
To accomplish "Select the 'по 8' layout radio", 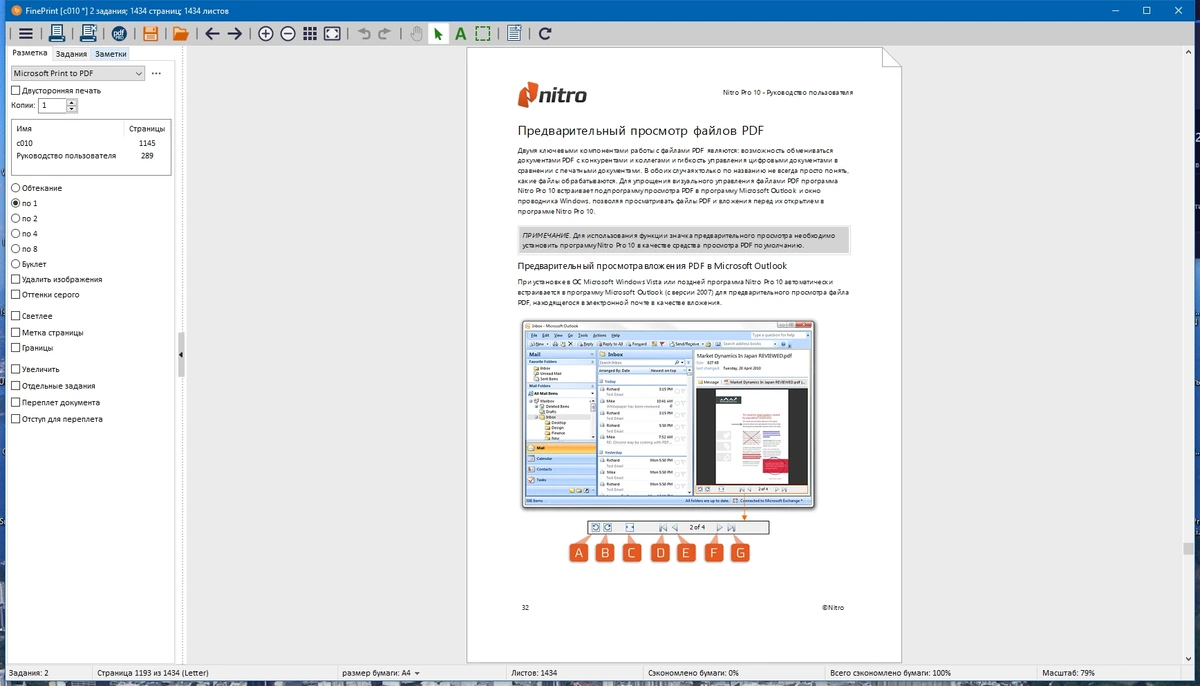I will pos(15,248).
